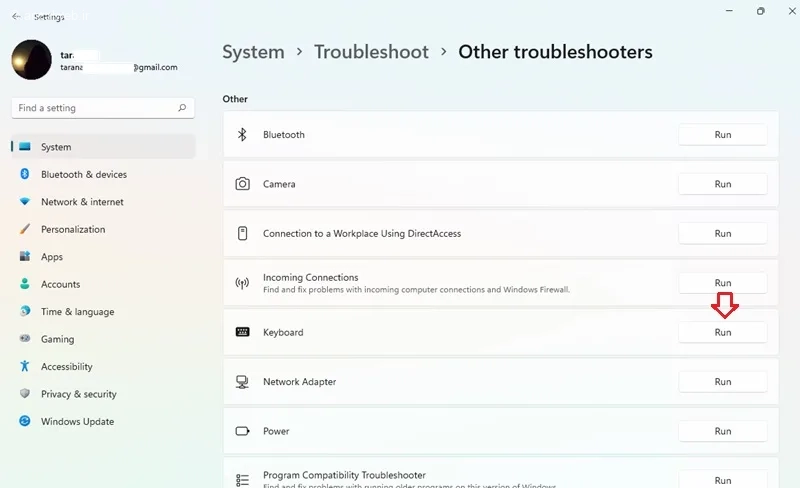Click the Keyboard row label
The height and width of the screenshot is (488, 800).
click(x=283, y=332)
